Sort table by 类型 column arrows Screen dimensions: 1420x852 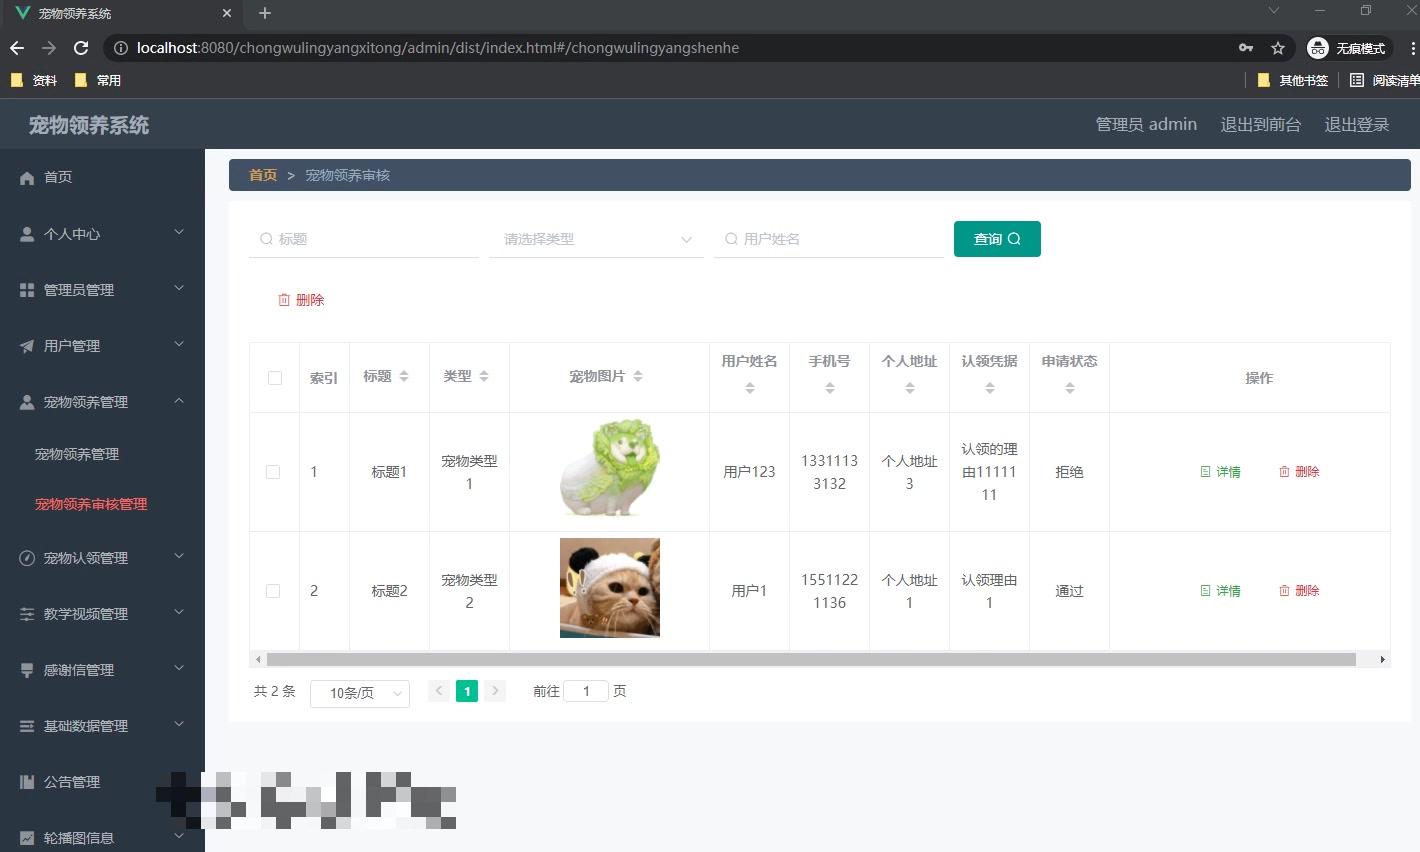[x=484, y=376]
